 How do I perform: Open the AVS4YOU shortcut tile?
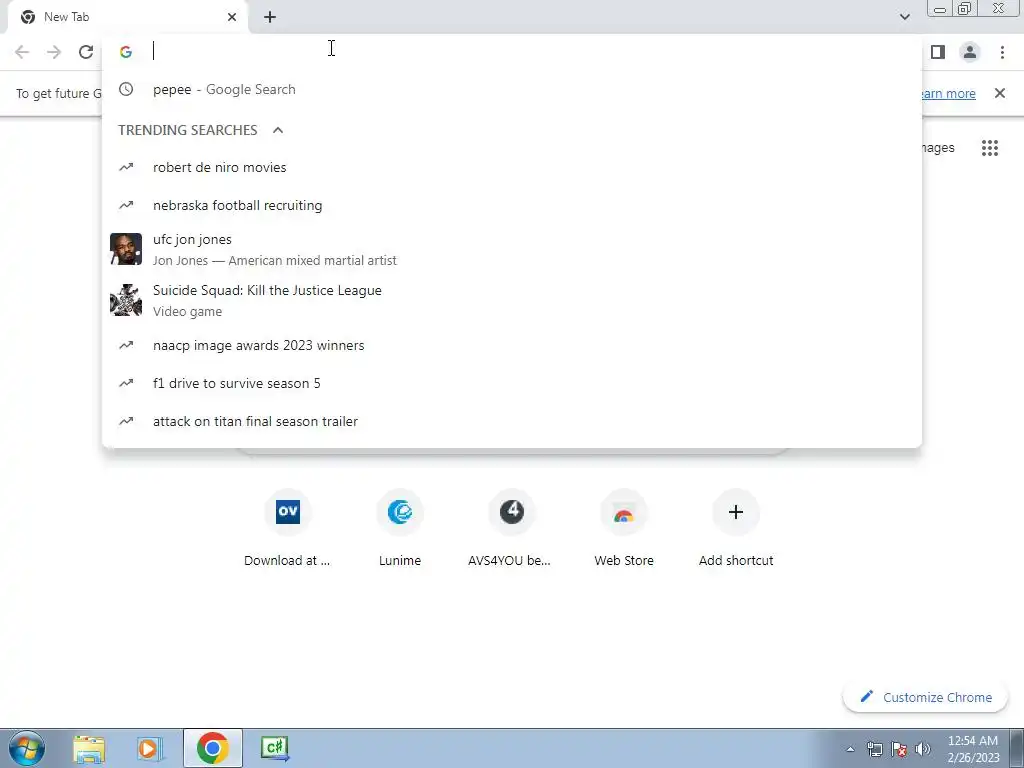tap(511, 529)
